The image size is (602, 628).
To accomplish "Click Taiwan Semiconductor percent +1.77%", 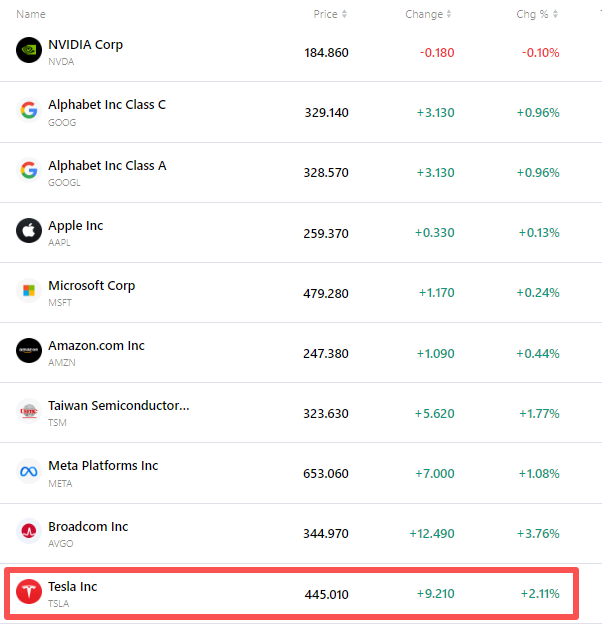I will click(540, 414).
